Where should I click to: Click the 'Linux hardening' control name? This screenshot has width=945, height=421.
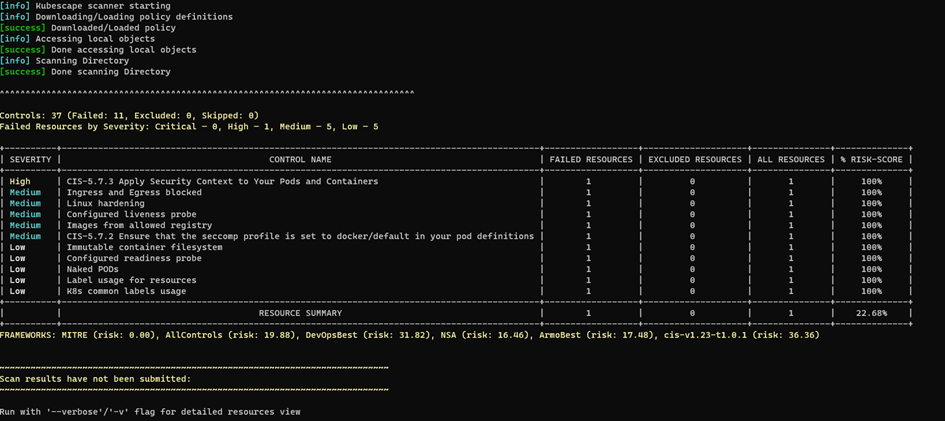(105, 203)
